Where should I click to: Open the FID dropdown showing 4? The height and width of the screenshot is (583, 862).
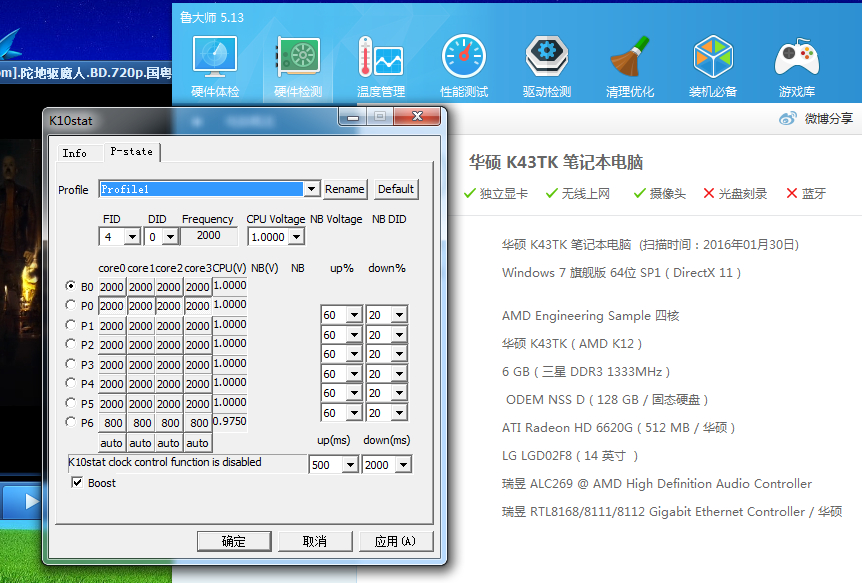point(132,236)
